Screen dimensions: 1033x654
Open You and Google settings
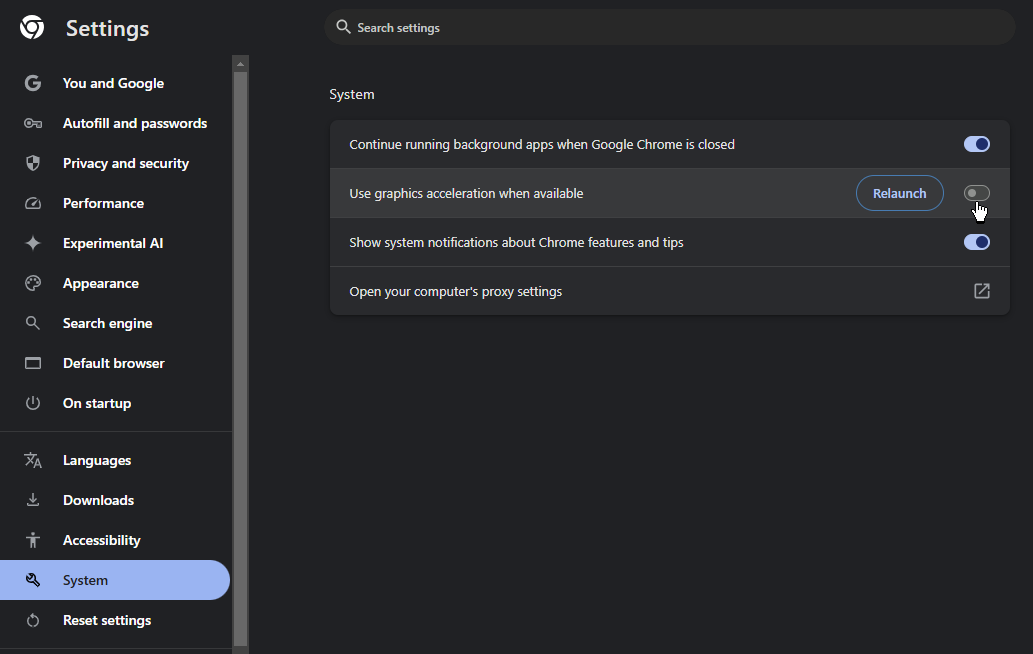(115, 83)
